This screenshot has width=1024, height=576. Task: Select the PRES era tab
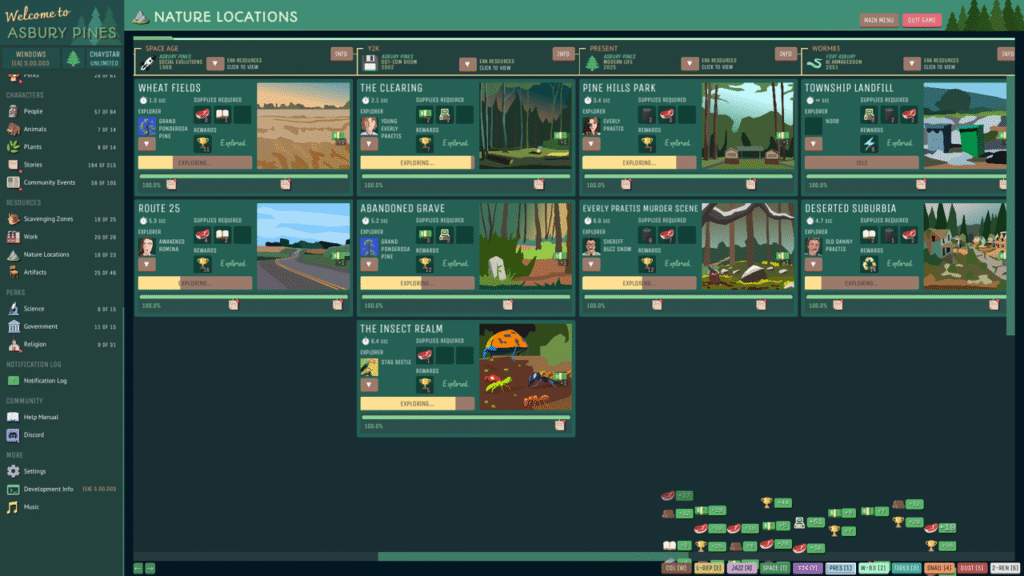point(841,568)
